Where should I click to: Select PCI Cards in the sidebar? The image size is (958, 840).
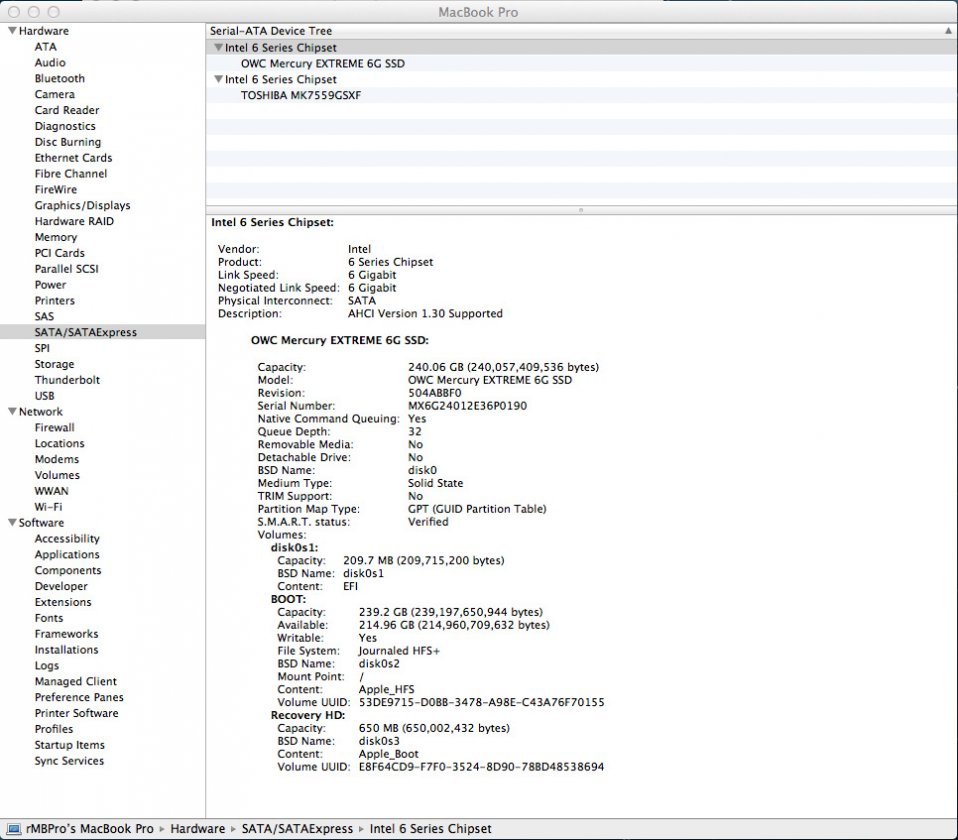click(60, 254)
